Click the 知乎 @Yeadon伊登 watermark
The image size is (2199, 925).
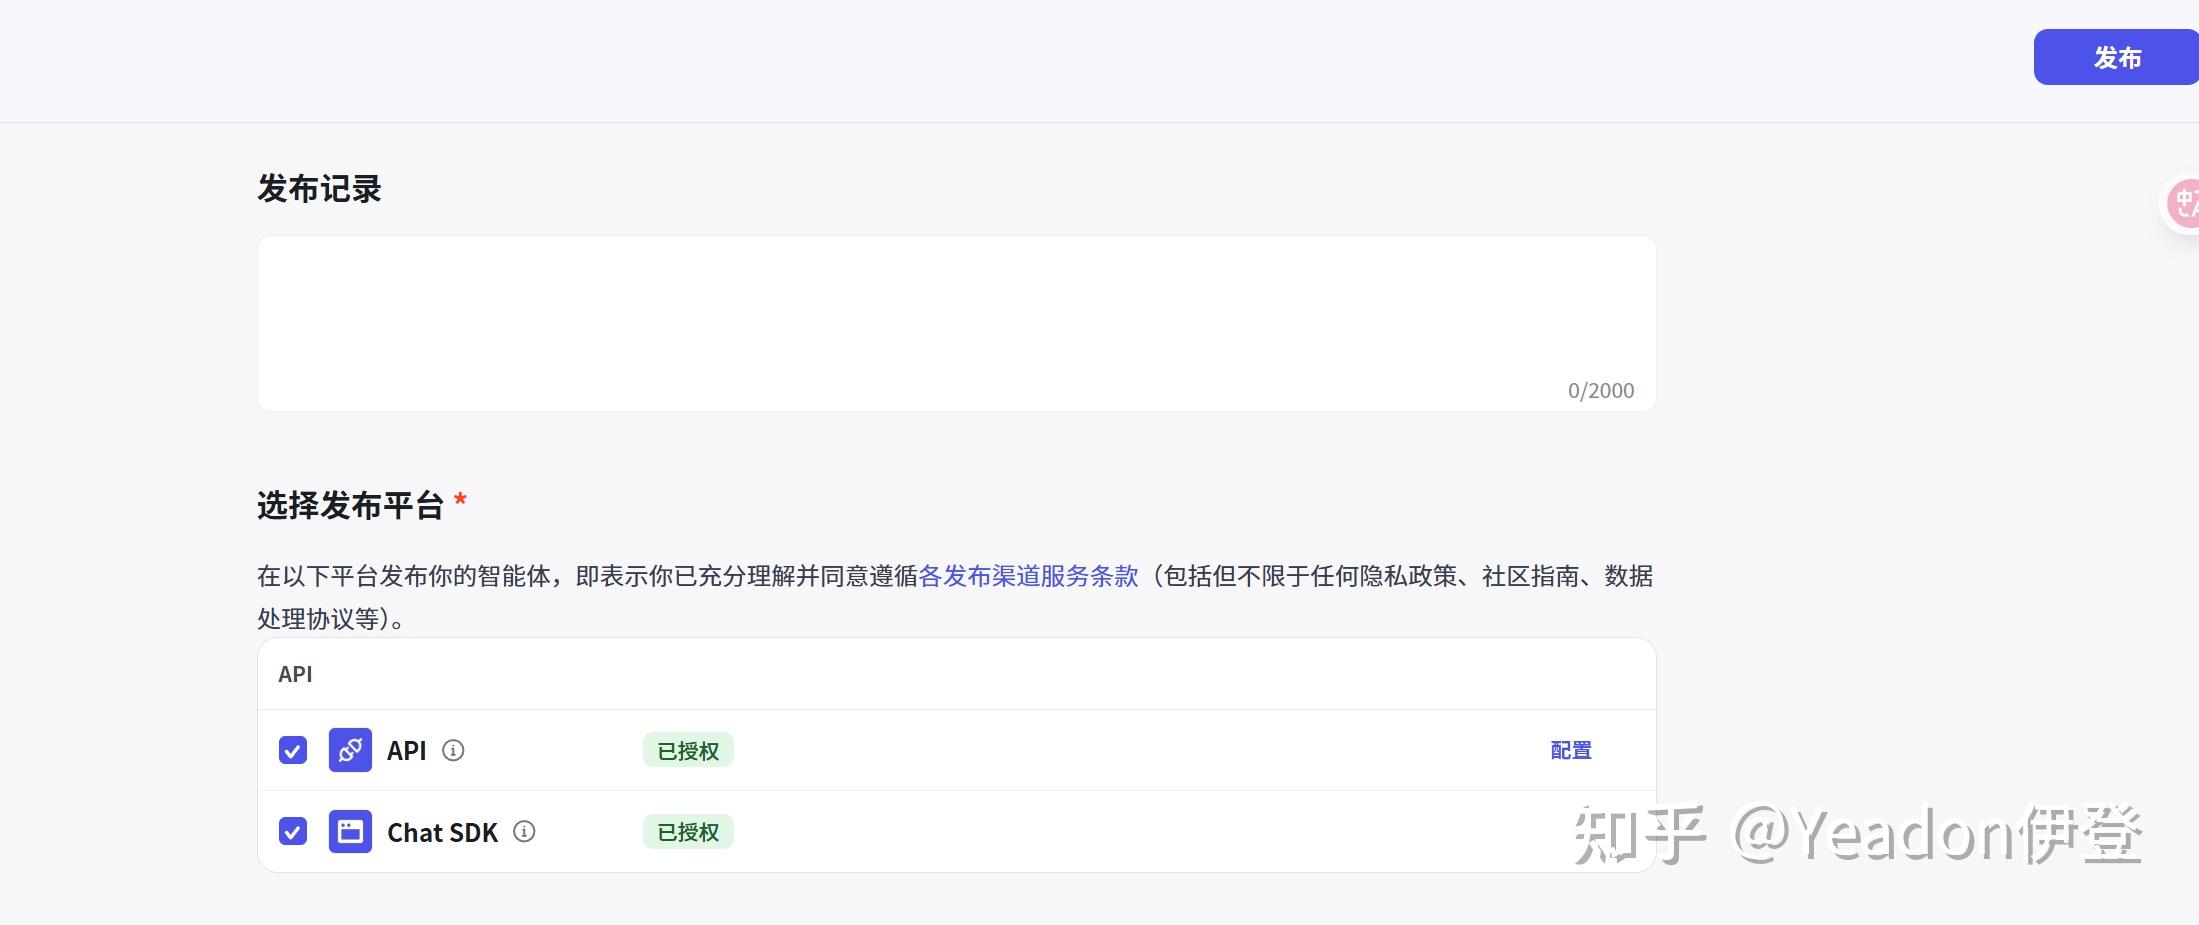pyautogui.click(x=1857, y=834)
